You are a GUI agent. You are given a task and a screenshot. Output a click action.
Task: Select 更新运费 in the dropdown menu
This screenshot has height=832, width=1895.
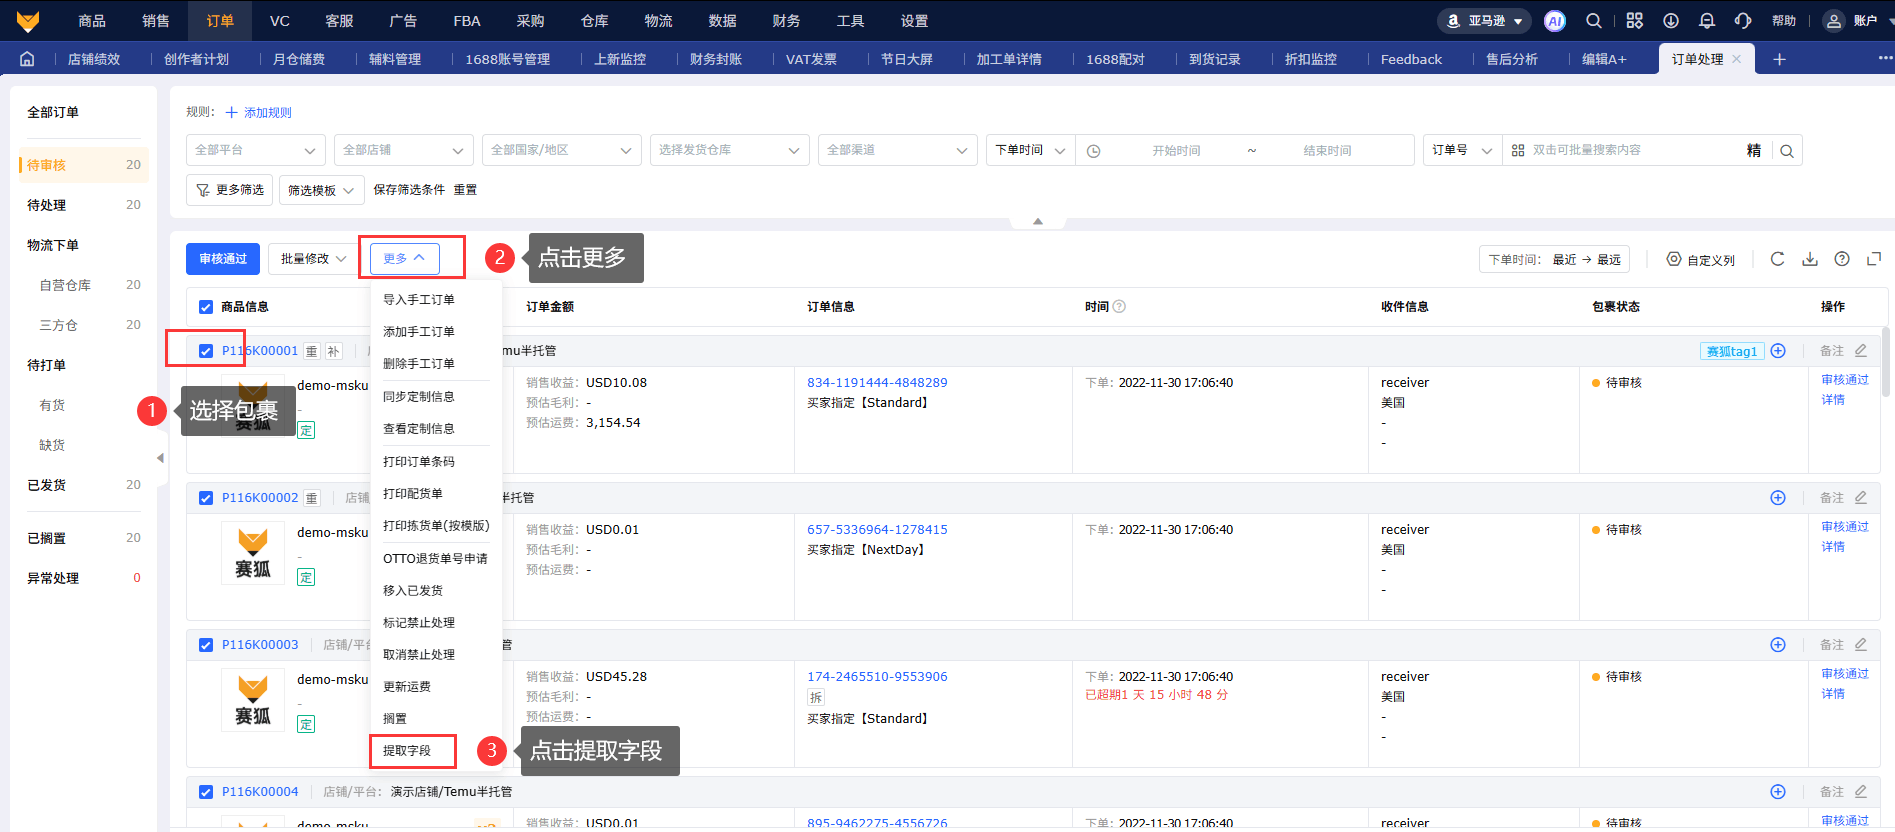point(407,687)
